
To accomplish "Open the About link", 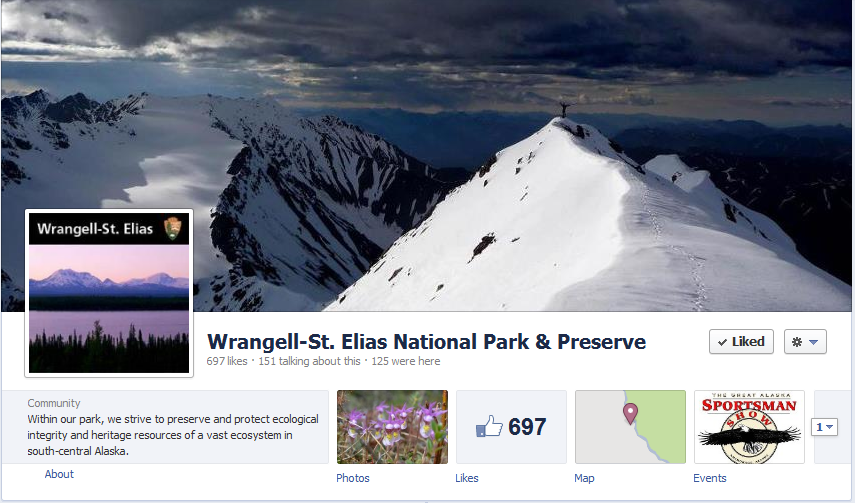I will coord(59,474).
